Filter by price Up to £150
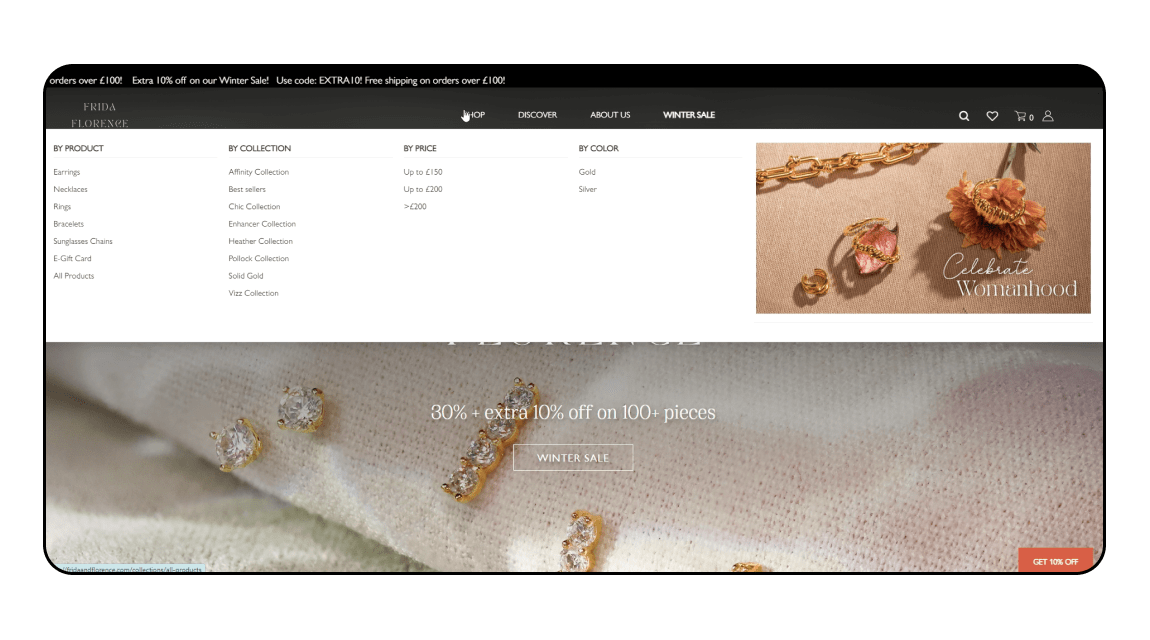The width and height of the screenshot is (1150, 640). [x=423, y=172]
